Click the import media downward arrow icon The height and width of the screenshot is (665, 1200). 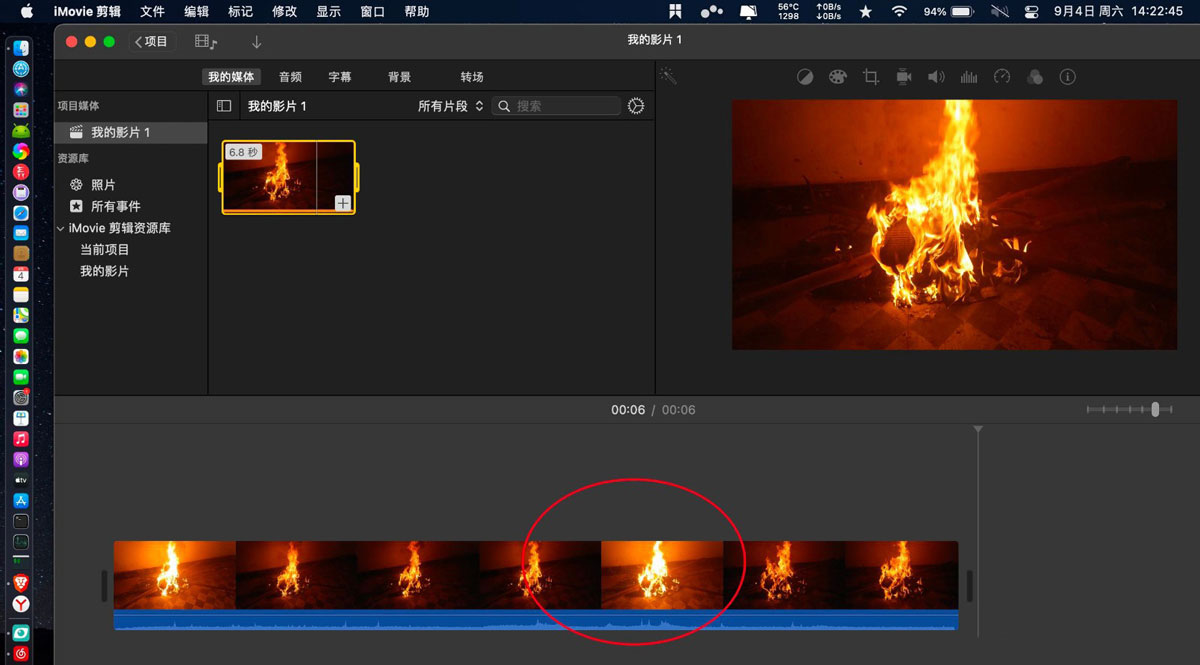click(257, 42)
